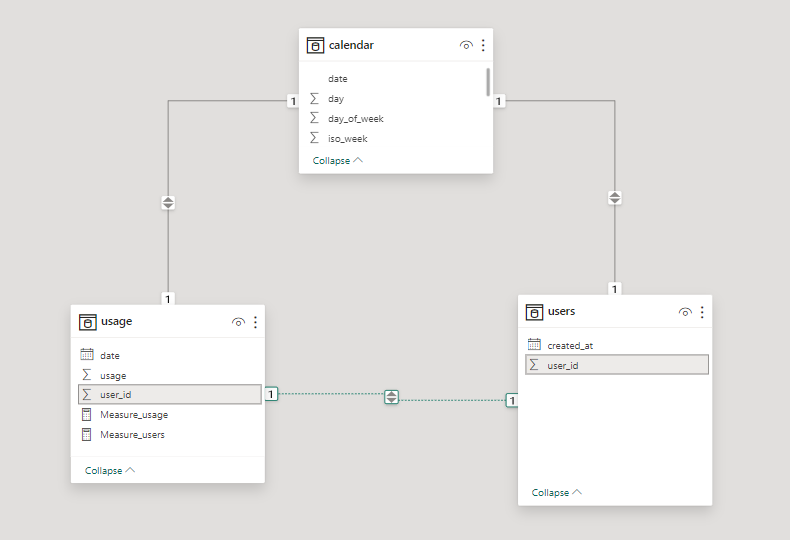Click calculator icon beside Measure_users
The width and height of the screenshot is (790, 540).
coord(87,434)
